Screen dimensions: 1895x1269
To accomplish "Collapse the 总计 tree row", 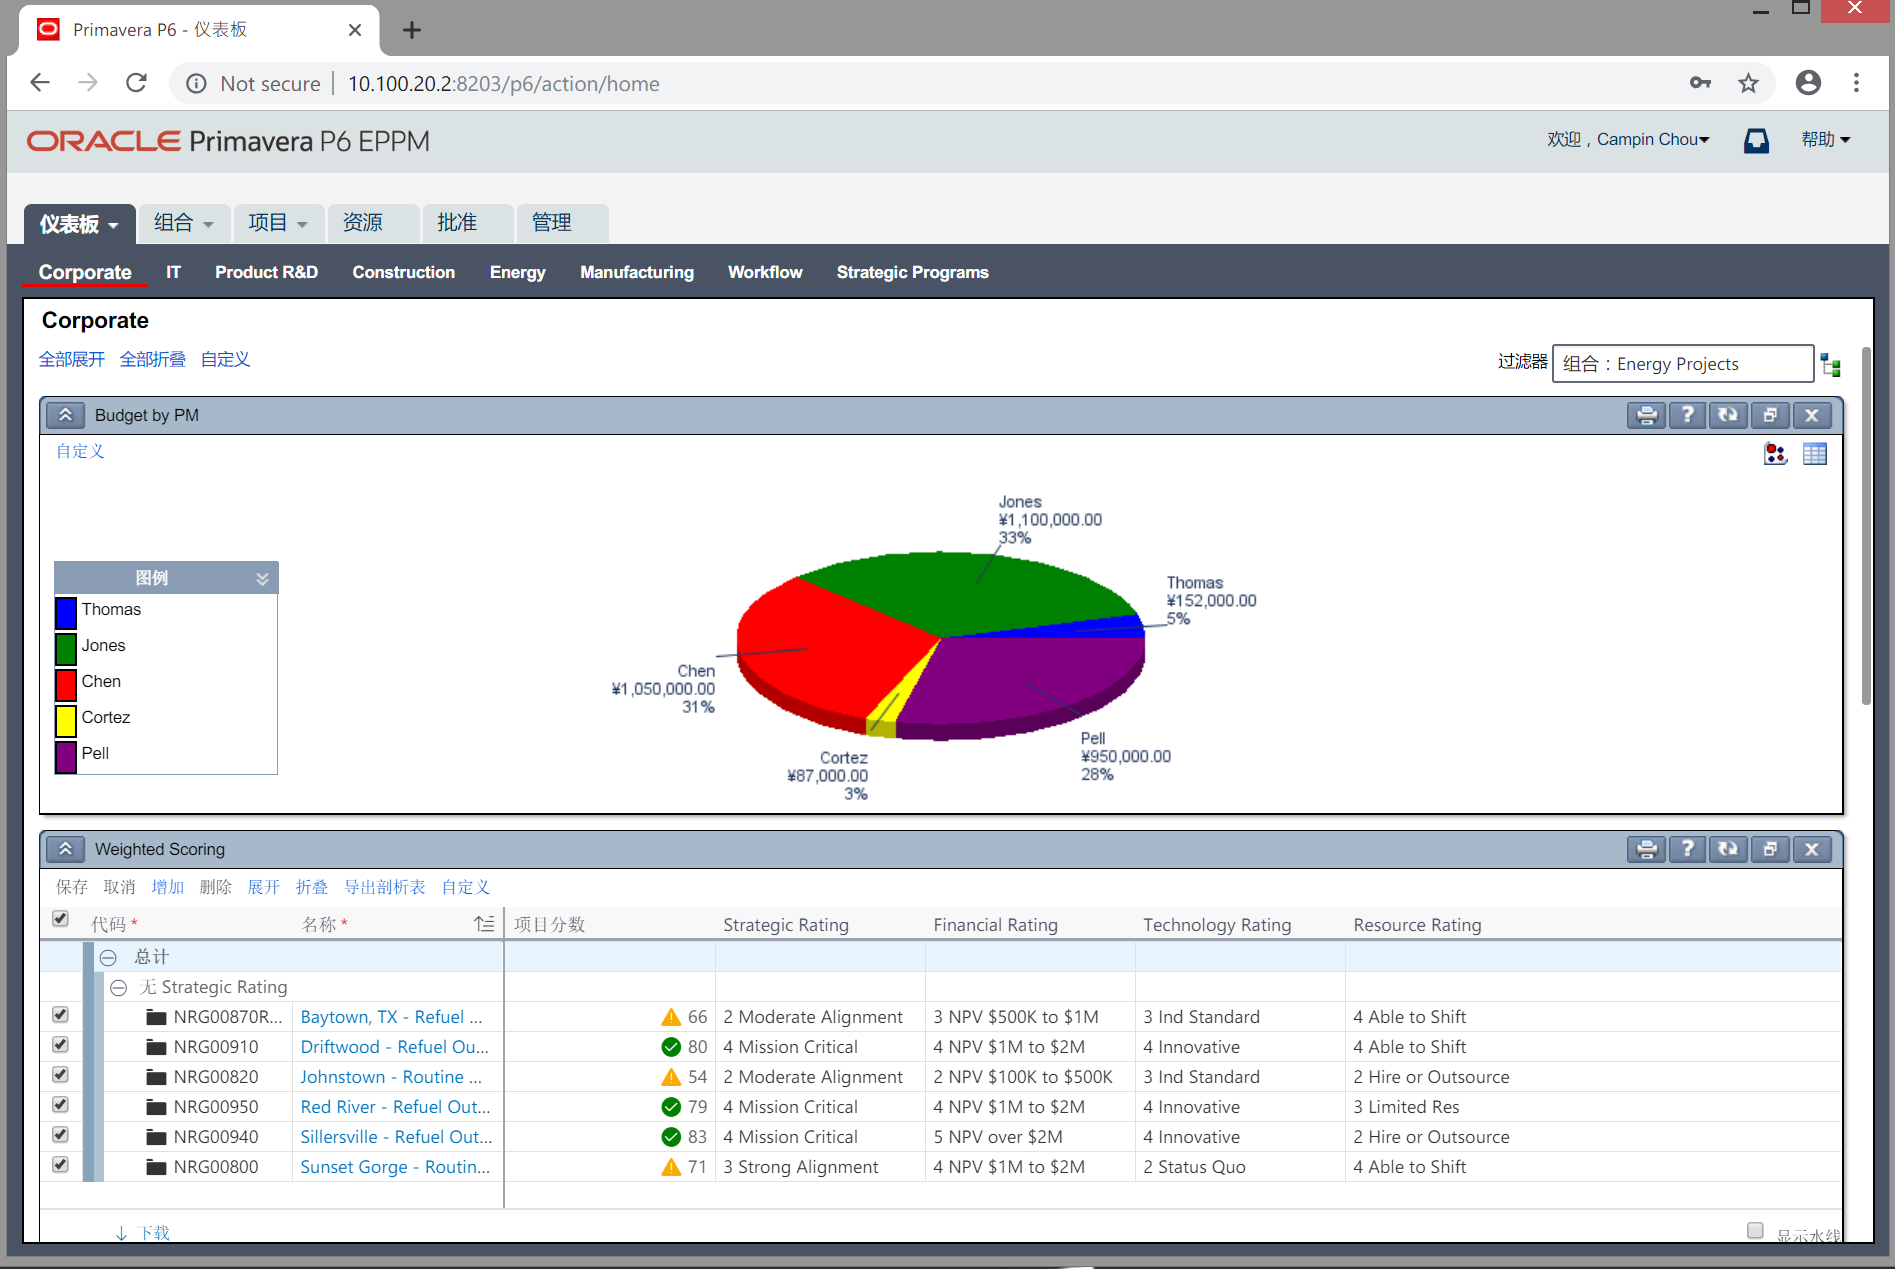I will pos(108,957).
